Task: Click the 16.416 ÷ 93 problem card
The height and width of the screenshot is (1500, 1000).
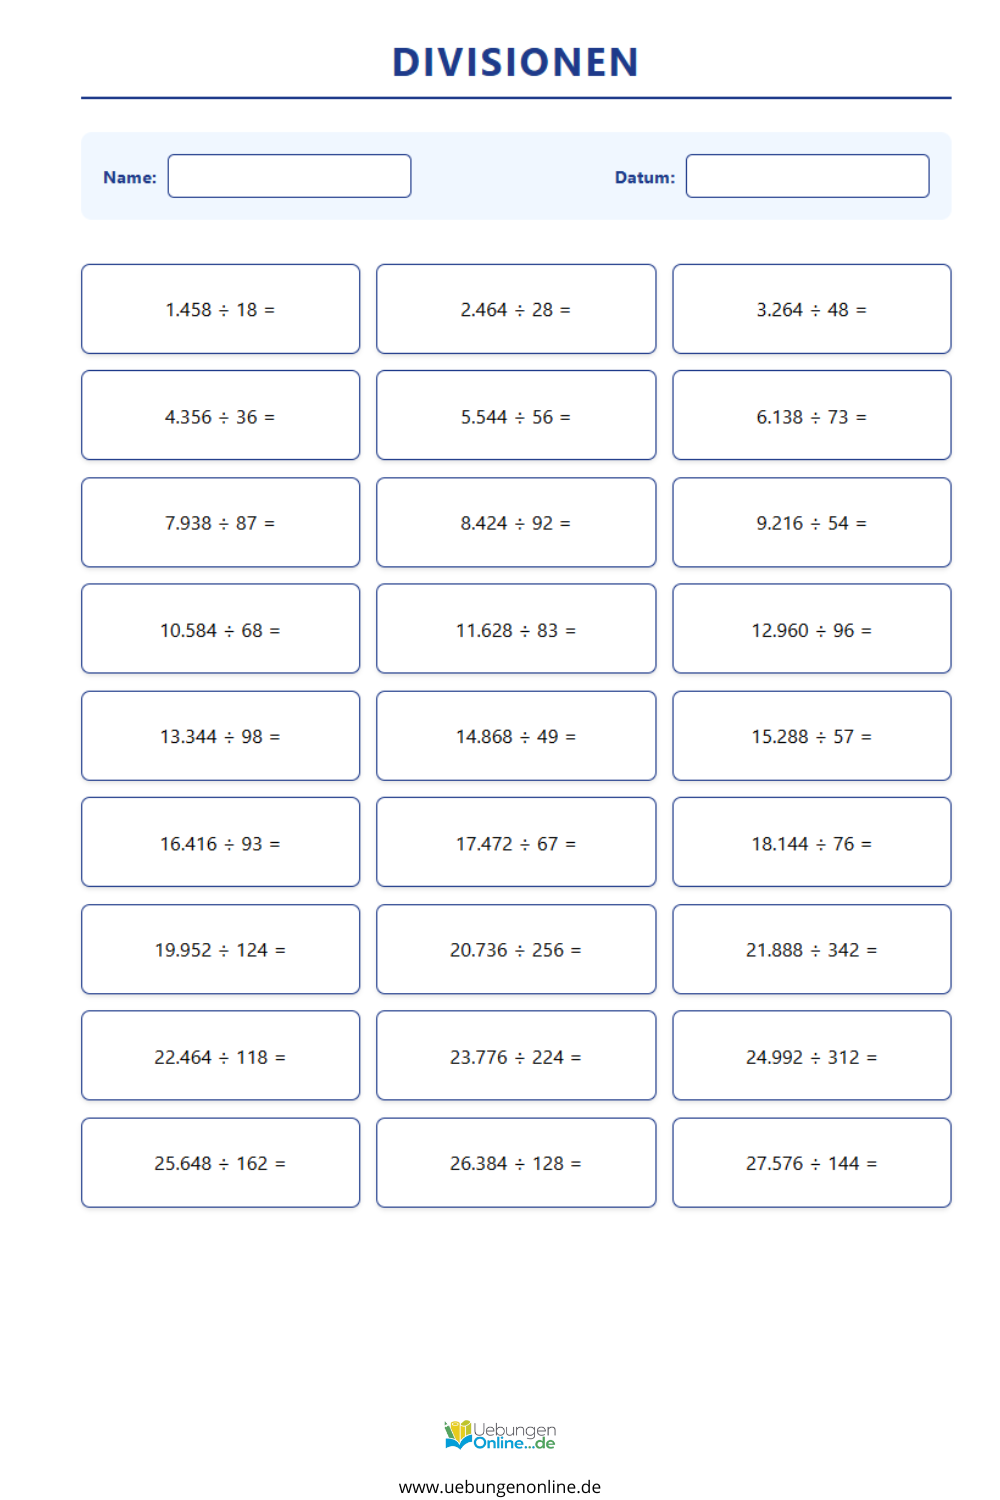Action: click(220, 842)
